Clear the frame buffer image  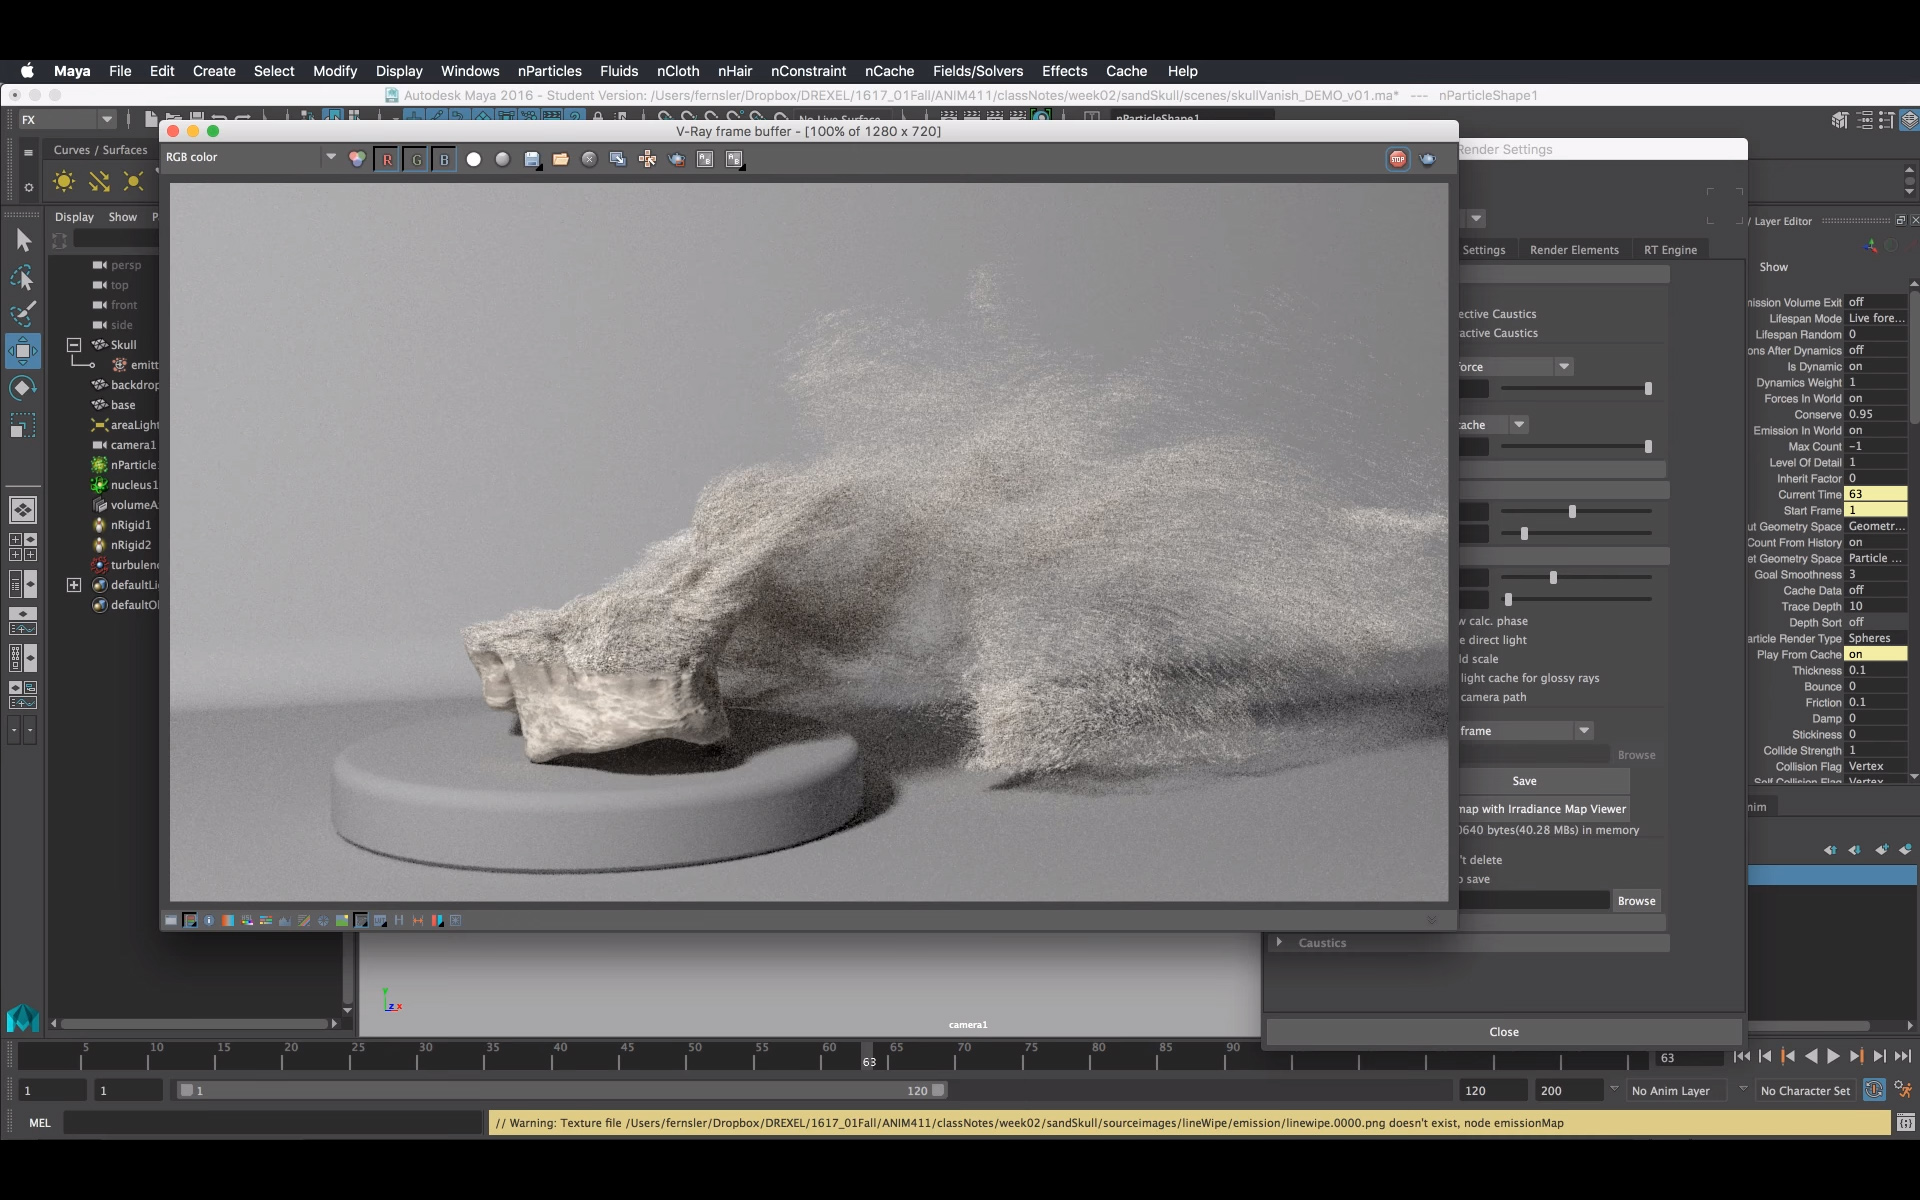point(590,159)
